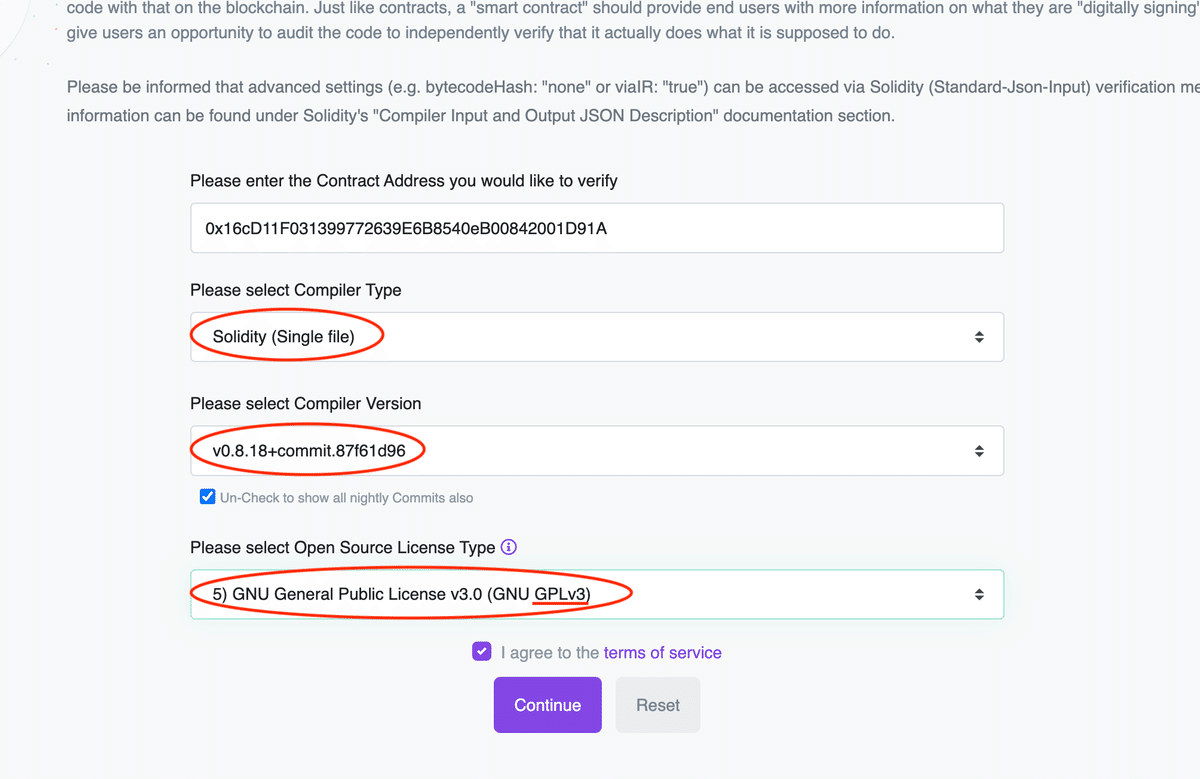Click the Continue button
Image resolution: width=1200 pixels, height=779 pixels.
(x=547, y=705)
